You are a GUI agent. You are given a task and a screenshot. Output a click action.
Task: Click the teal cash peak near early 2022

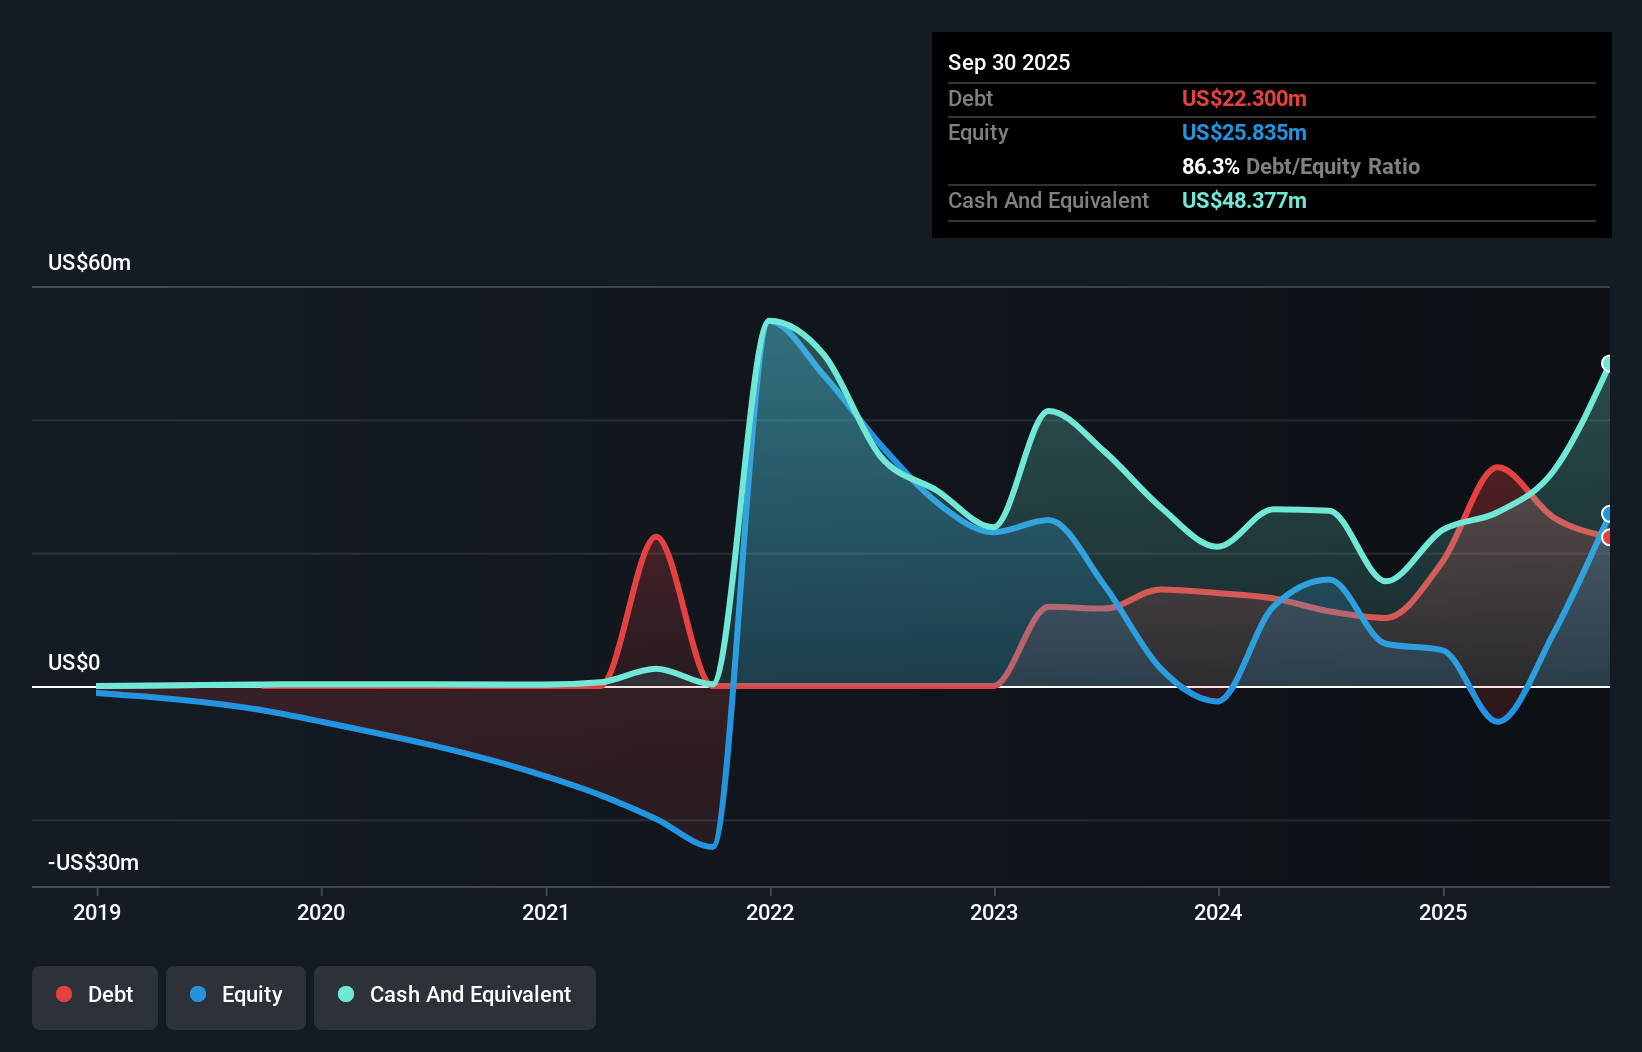tap(772, 322)
